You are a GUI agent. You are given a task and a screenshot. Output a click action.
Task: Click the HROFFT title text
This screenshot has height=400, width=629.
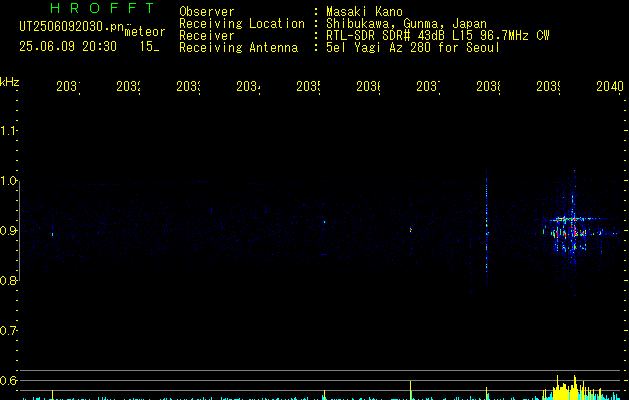click(102, 8)
